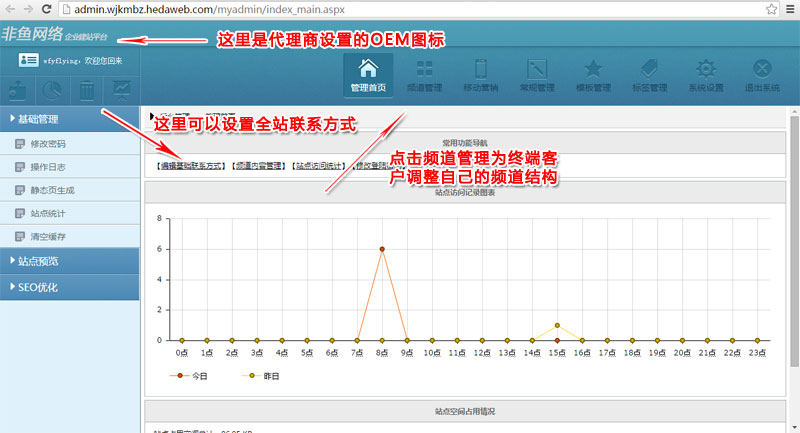Open the 管理首页 home icon

pyautogui.click(x=368, y=74)
